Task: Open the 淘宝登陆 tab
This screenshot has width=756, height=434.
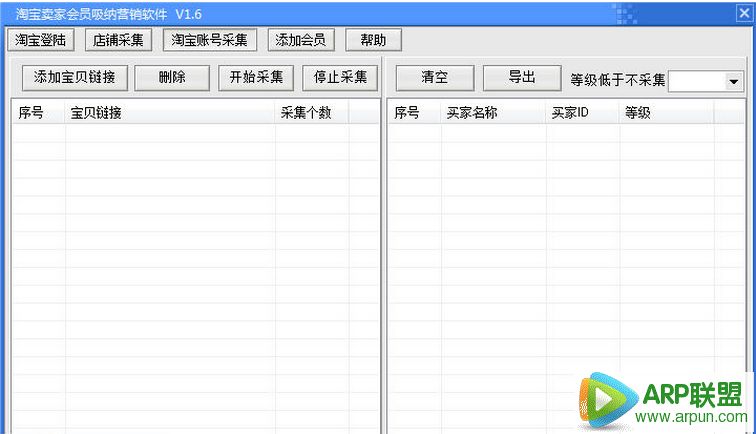Action: (40, 40)
